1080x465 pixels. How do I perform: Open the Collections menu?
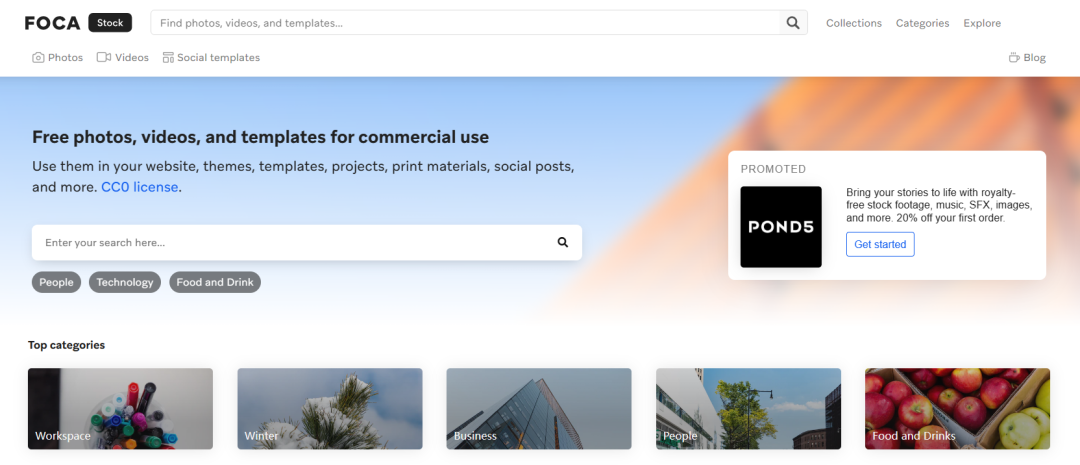point(853,23)
